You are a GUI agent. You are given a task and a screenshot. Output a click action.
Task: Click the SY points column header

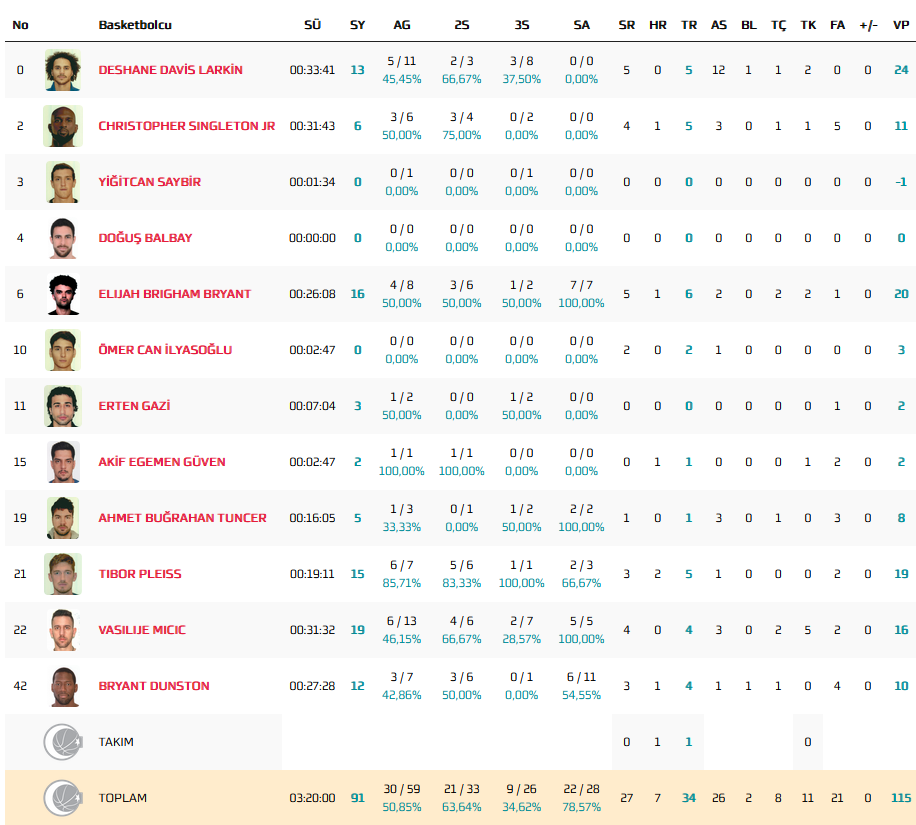coord(357,25)
